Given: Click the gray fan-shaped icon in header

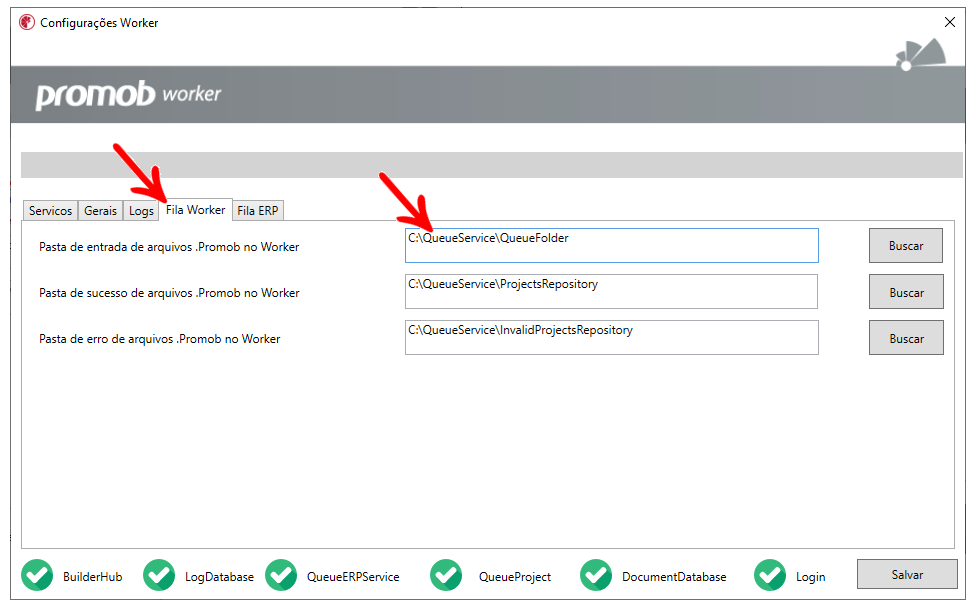Looking at the screenshot, I should click(x=921, y=54).
